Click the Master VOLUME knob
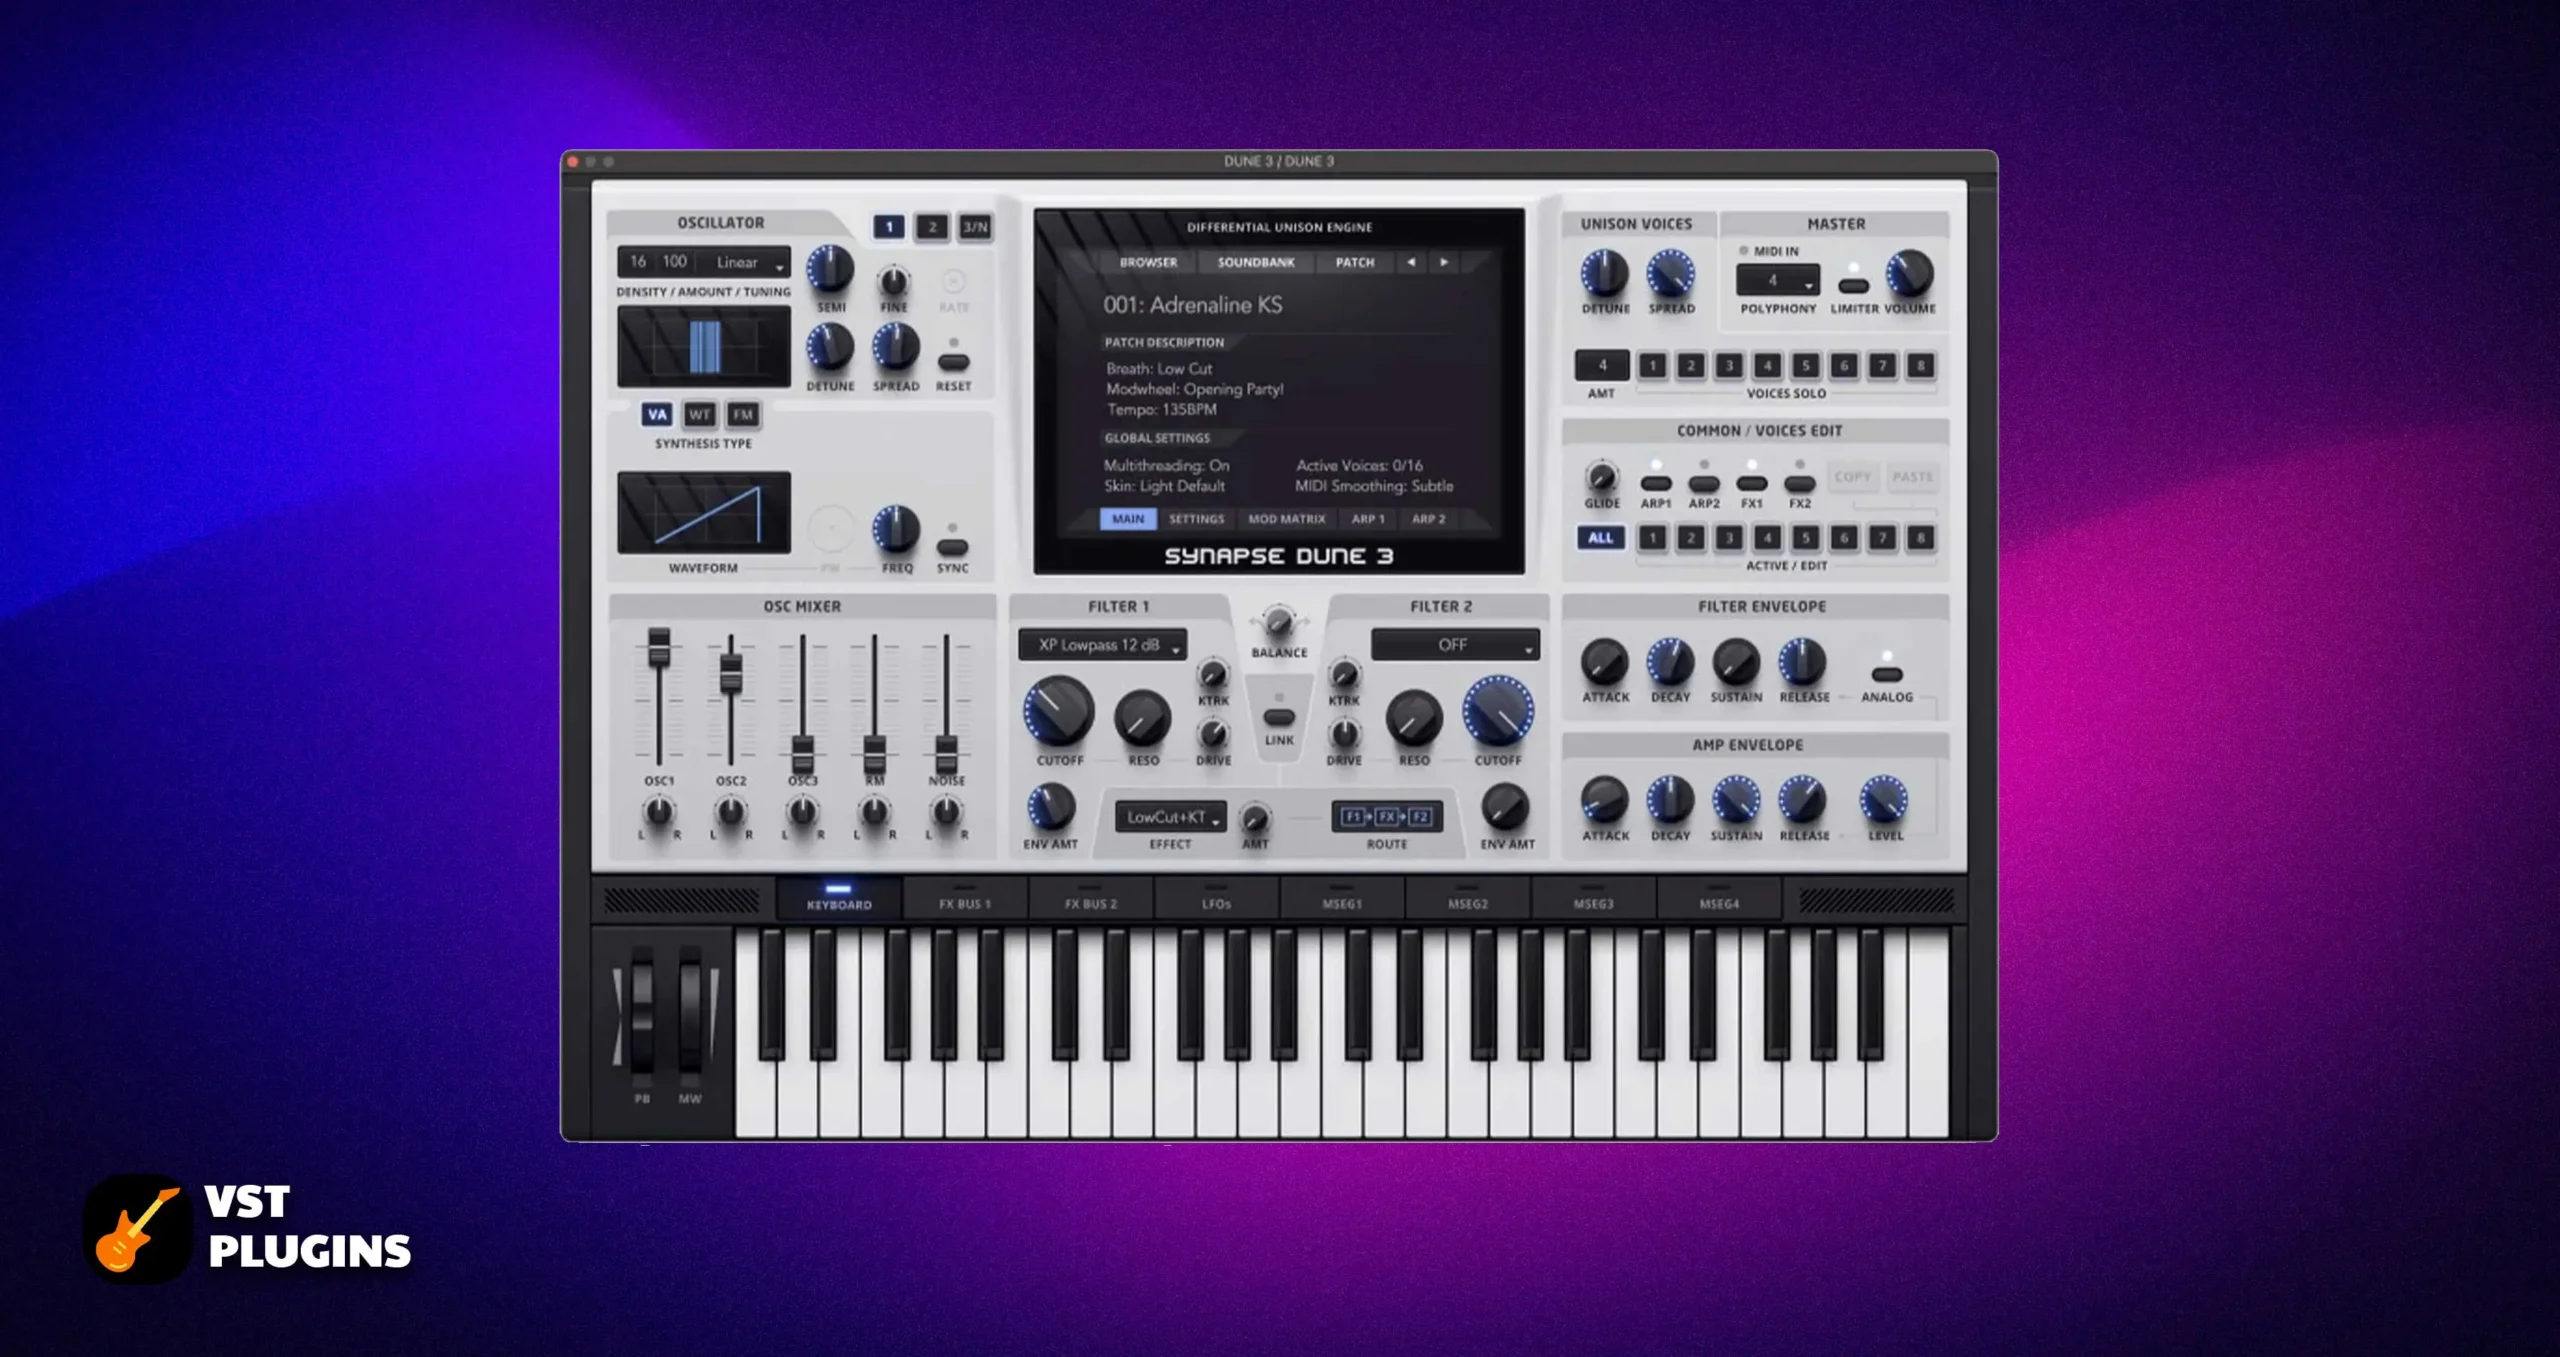Image resolution: width=2560 pixels, height=1357 pixels. [x=1910, y=274]
